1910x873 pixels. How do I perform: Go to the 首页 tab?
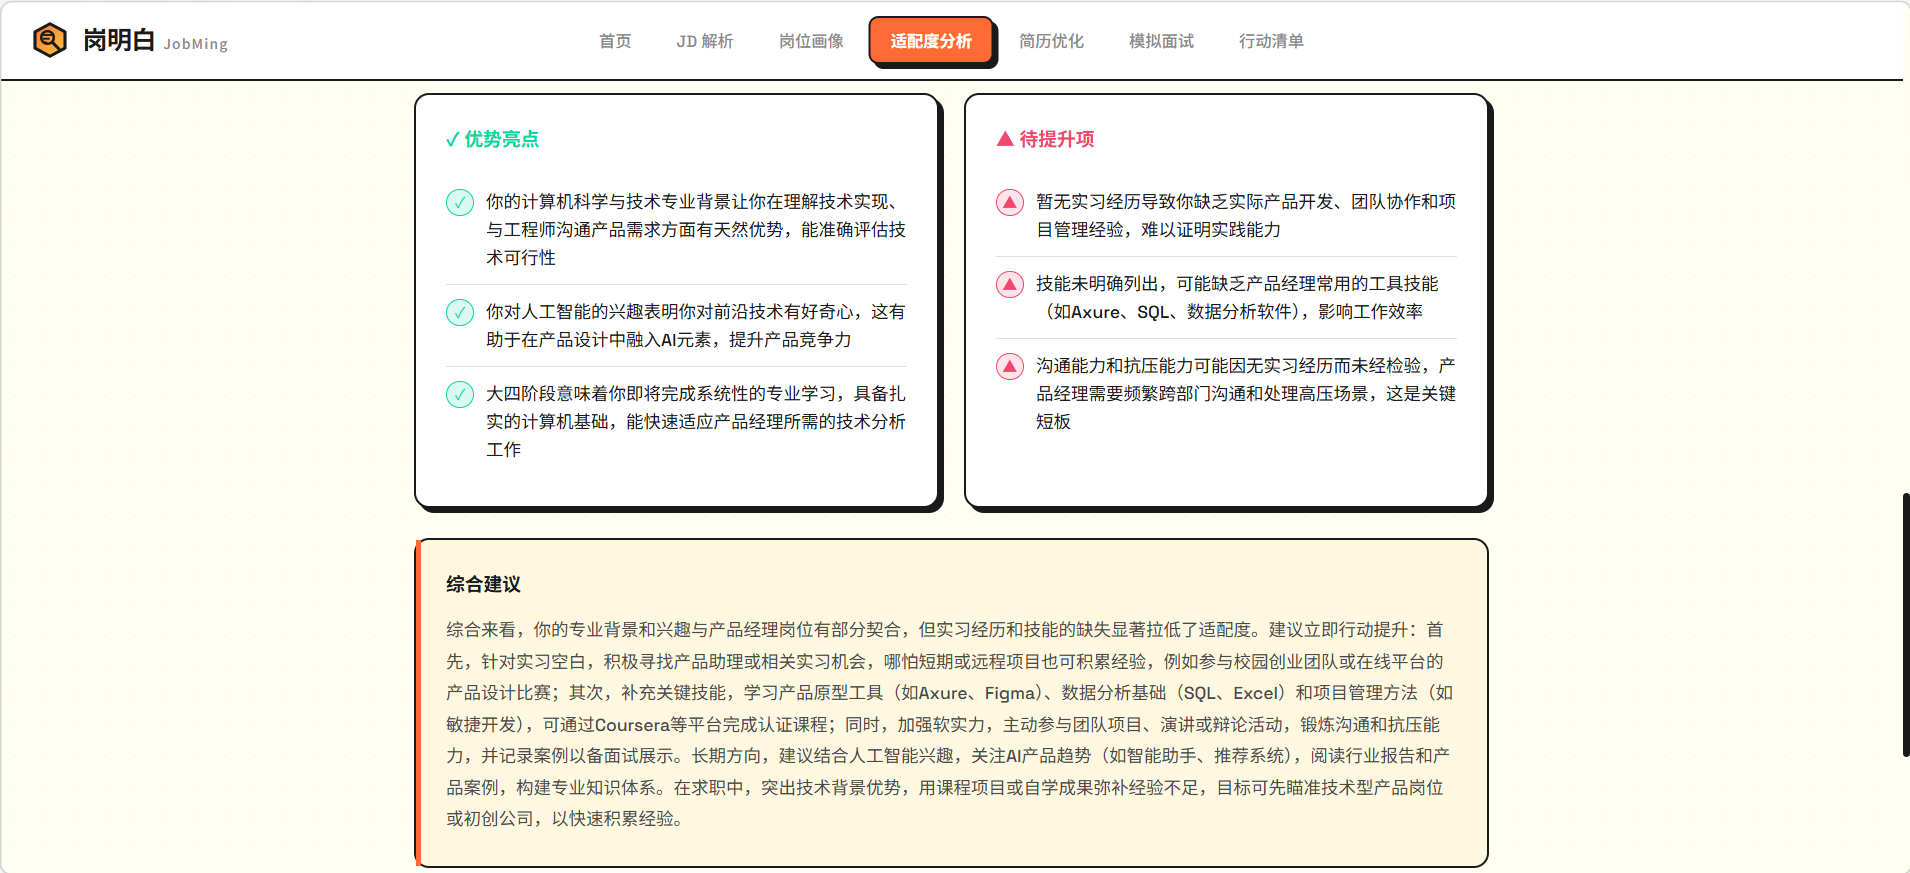click(615, 41)
